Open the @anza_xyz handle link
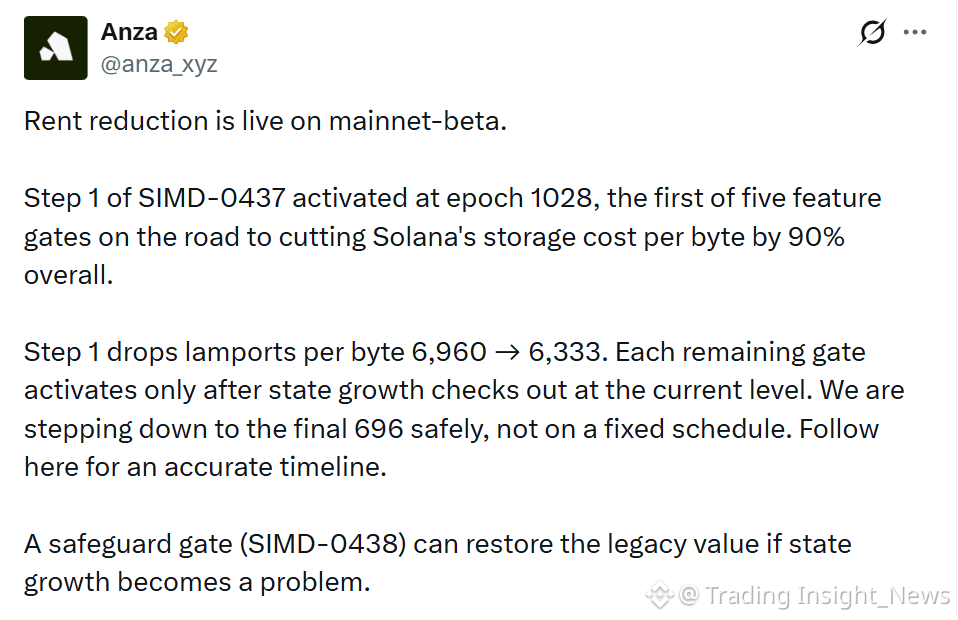This screenshot has height=620, width=958. coord(159,64)
